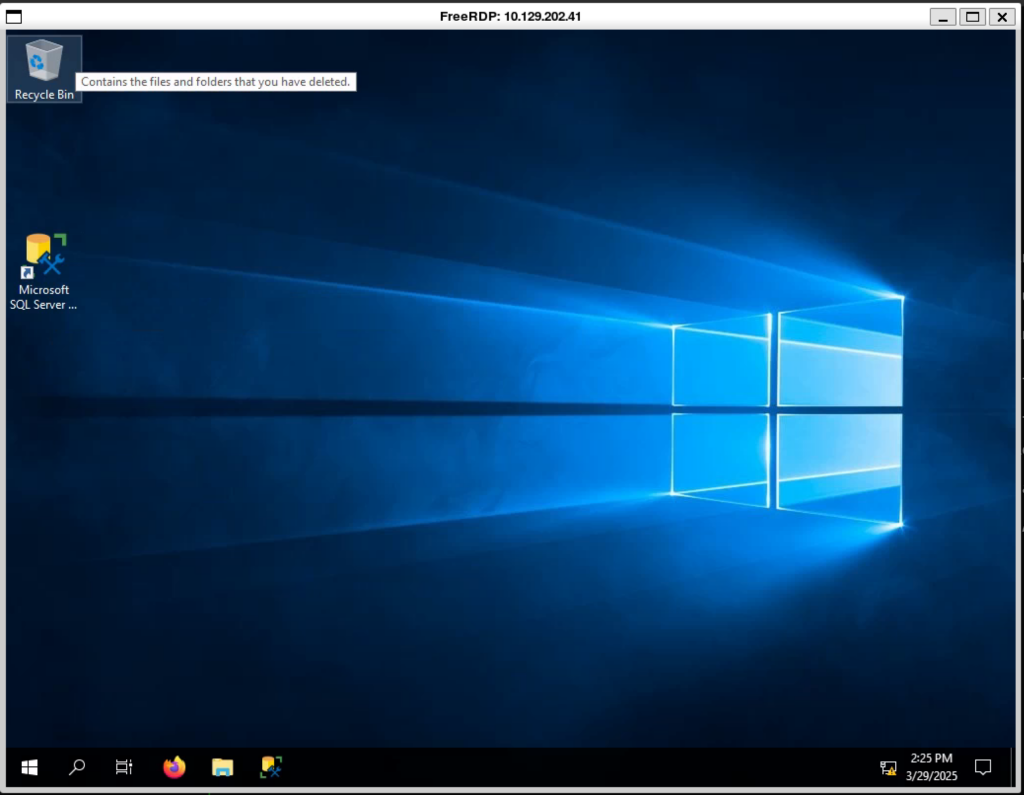The height and width of the screenshot is (795, 1024).
Task: Close the FreeRDP remote session window
Action: tap(1001, 16)
